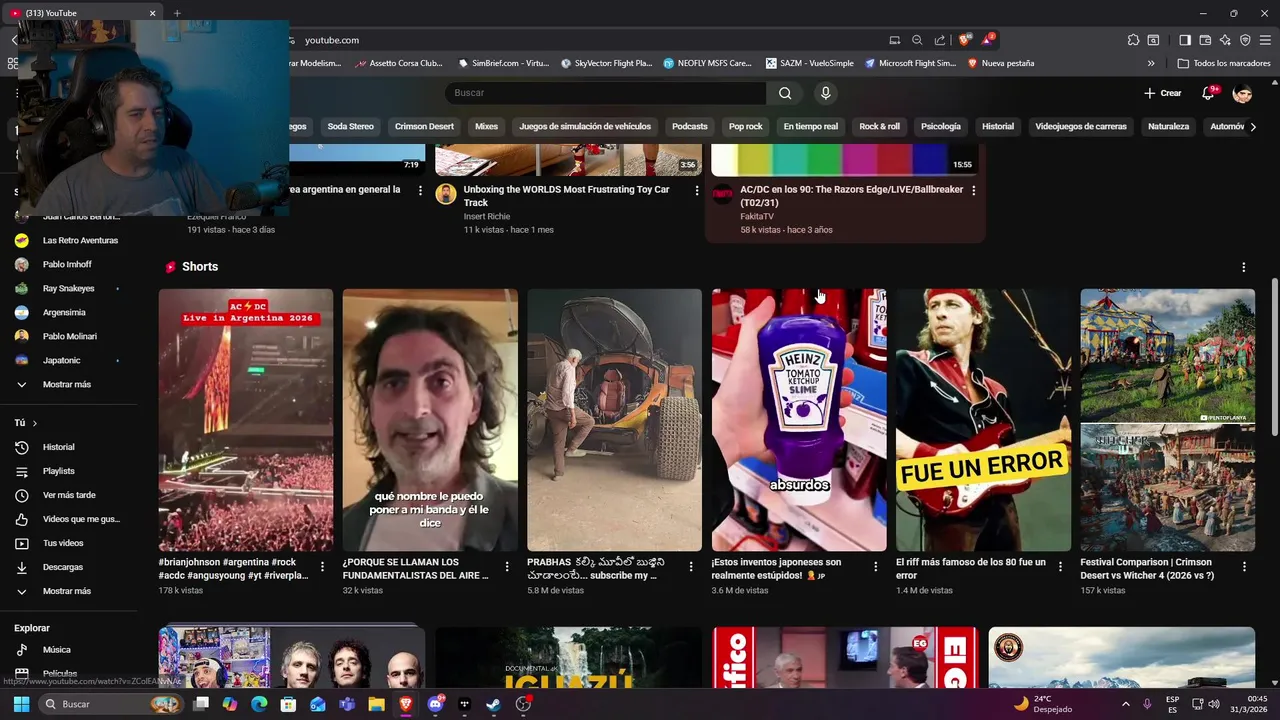The width and height of the screenshot is (1280, 720).
Task: Open the AC/DC Live in Argentina short
Action: 245,420
